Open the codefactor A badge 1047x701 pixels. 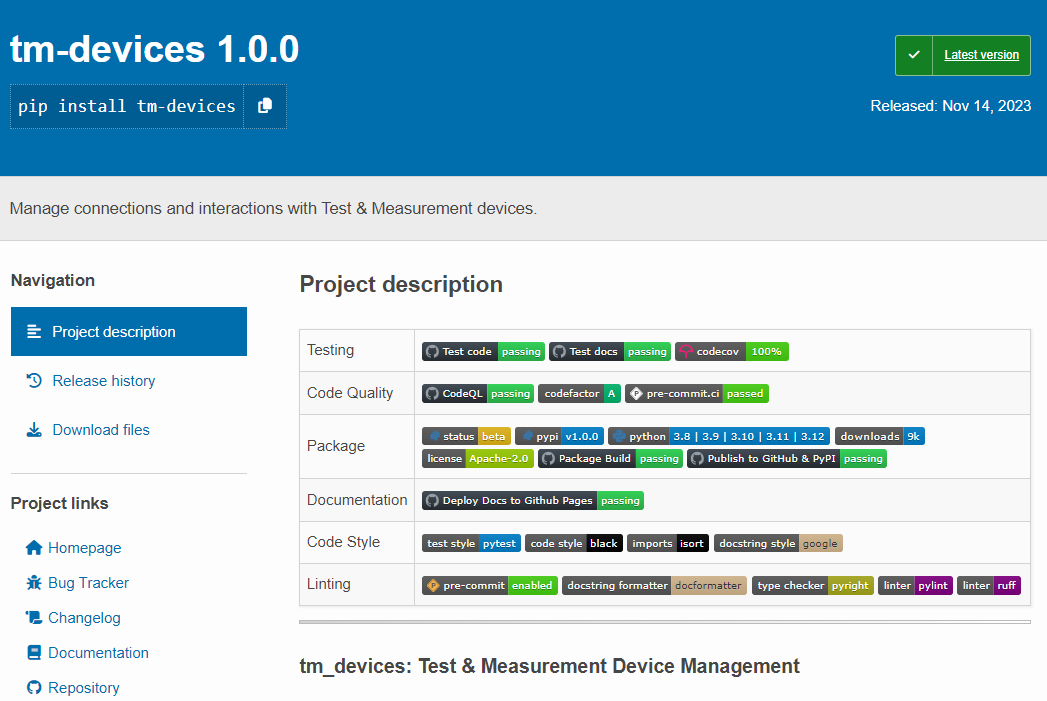[x=580, y=394]
